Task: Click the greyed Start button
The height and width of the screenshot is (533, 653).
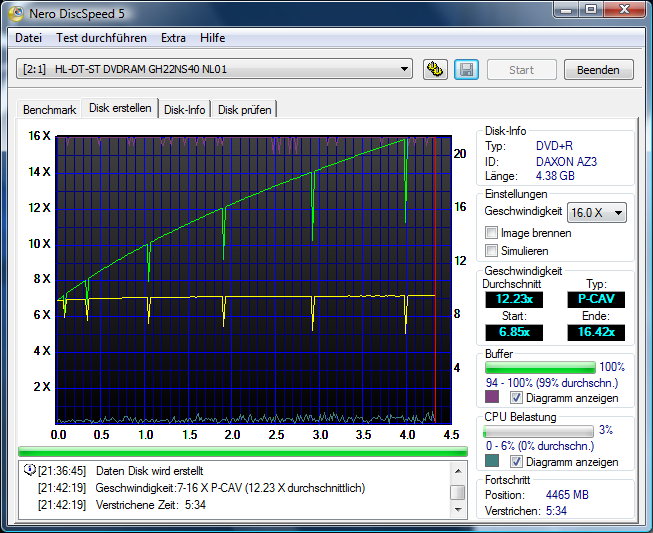Action: tap(521, 70)
